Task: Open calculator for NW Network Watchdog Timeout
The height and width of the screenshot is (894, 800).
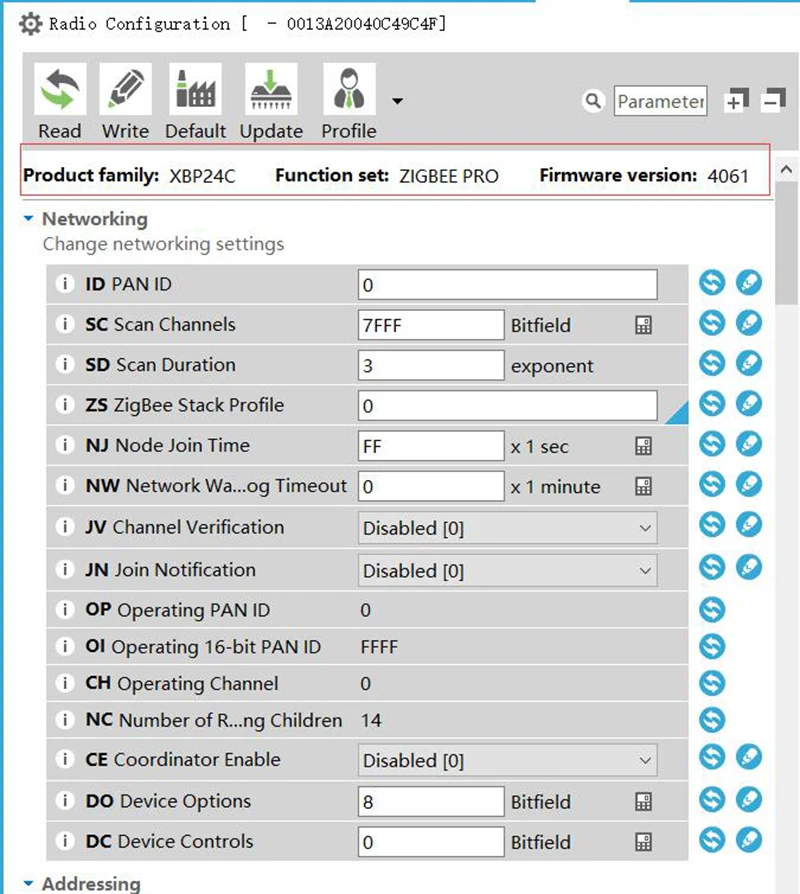Action: pos(643,486)
